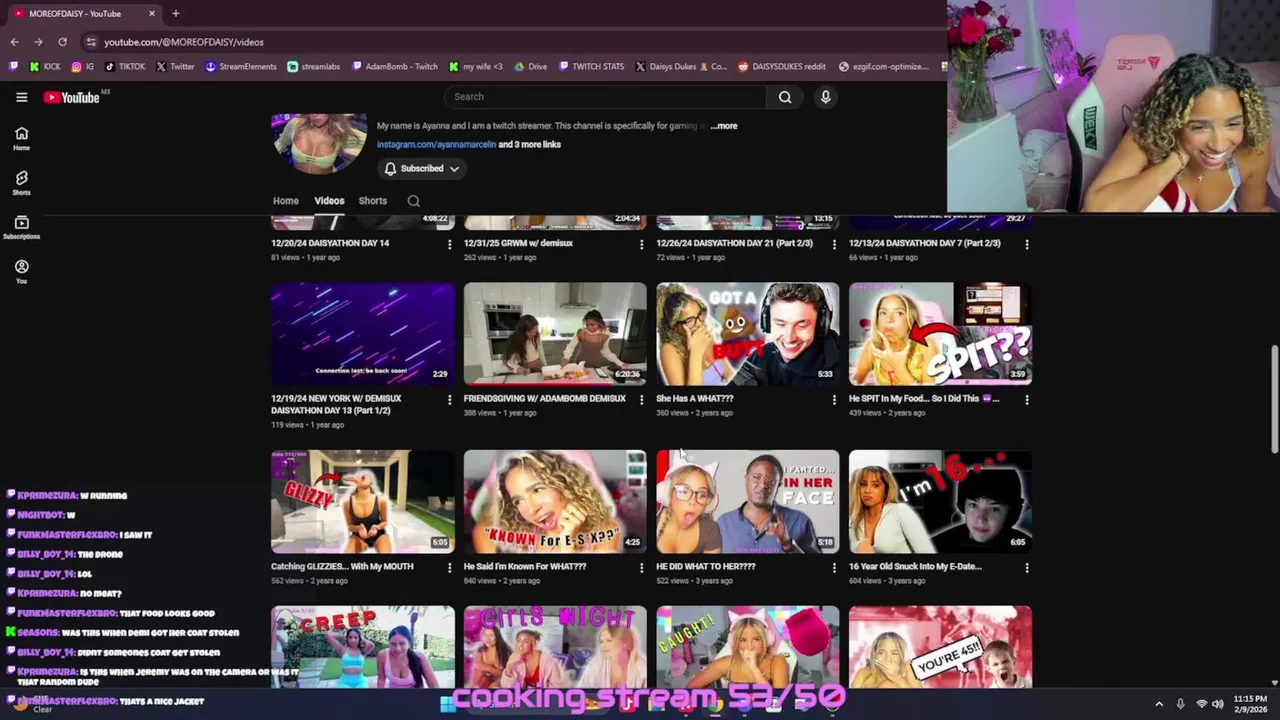Switch to the channel Home tab
The width and height of the screenshot is (1280, 720).
pyautogui.click(x=286, y=201)
